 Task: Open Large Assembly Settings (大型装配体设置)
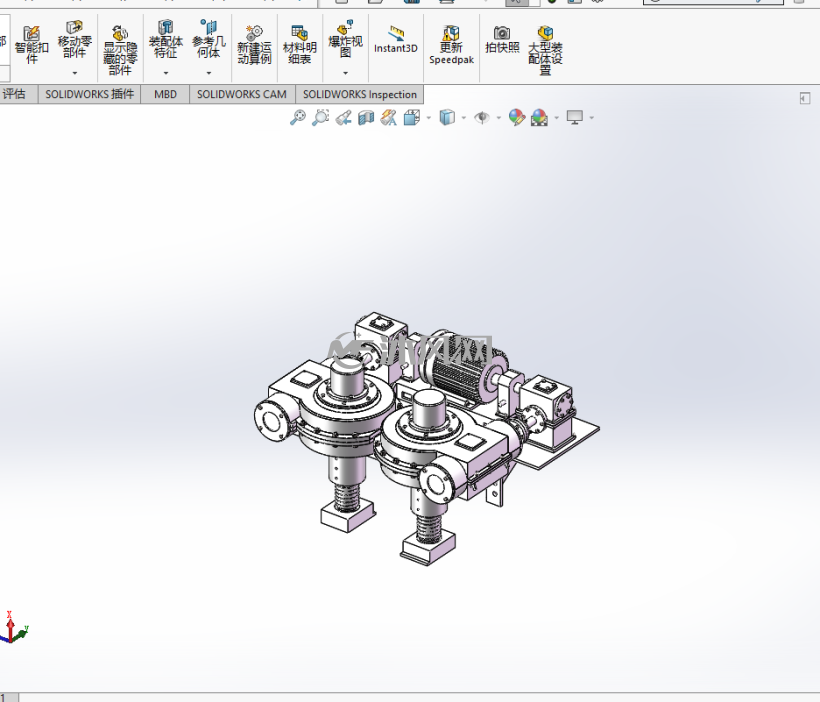pyautogui.click(x=545, y=50)
